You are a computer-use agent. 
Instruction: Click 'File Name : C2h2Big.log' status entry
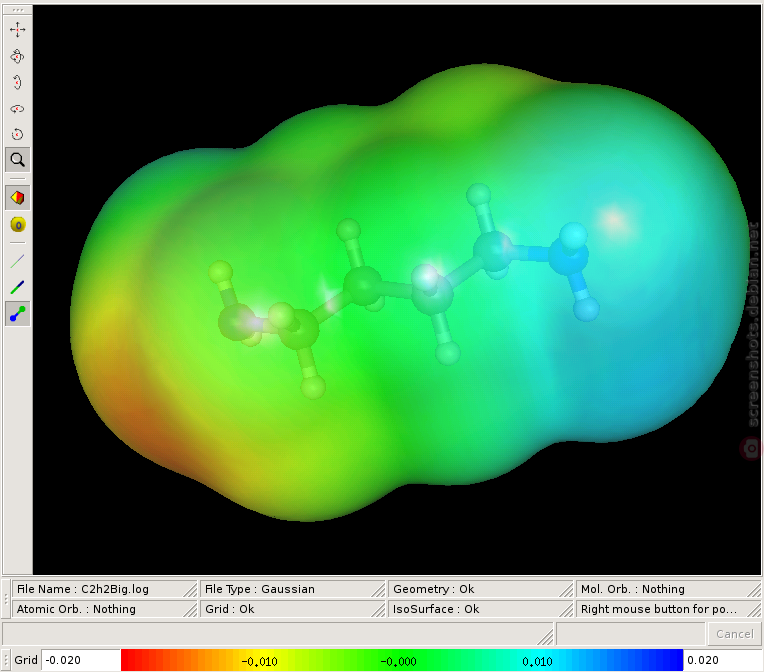coord(105,589)
